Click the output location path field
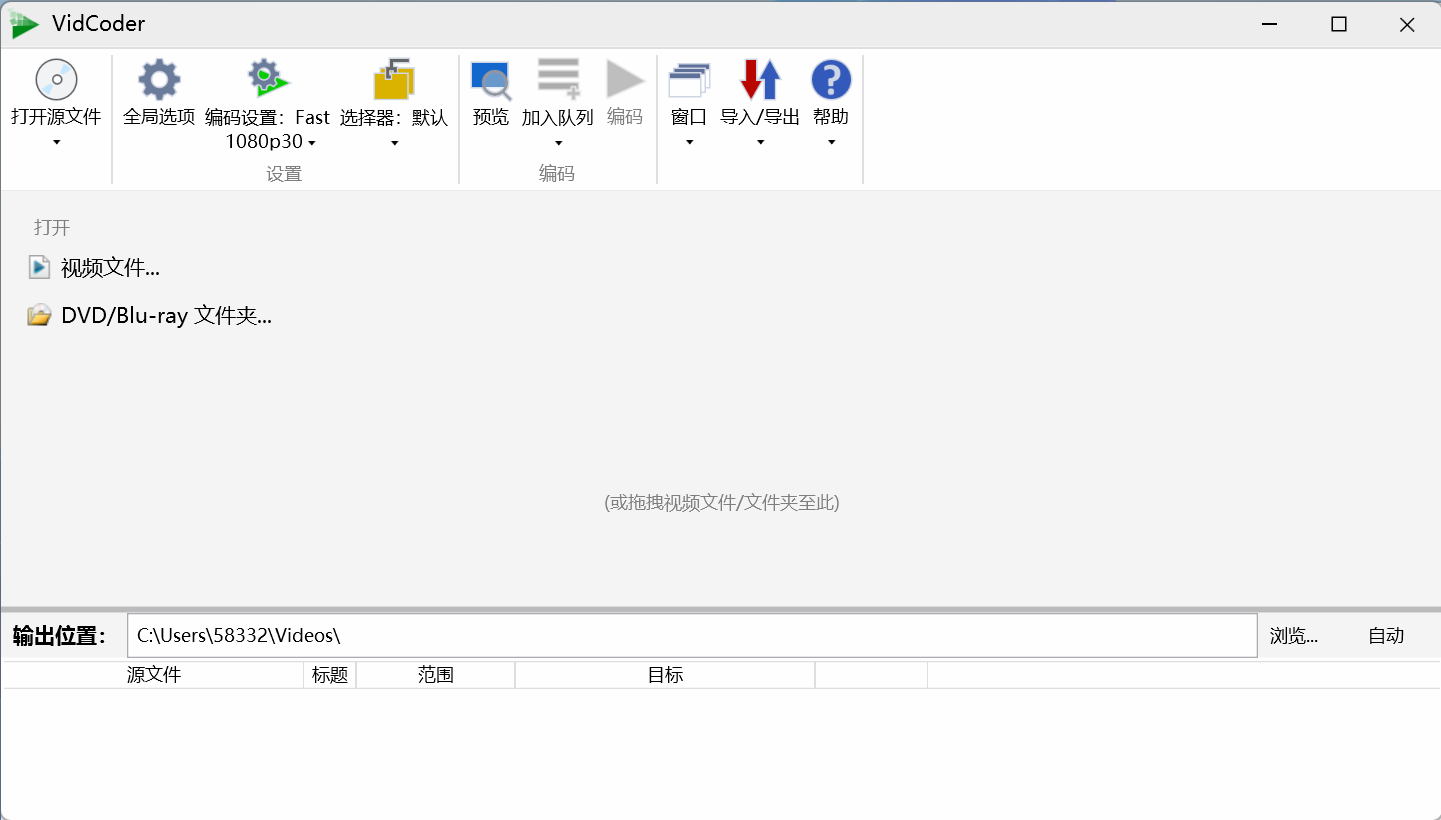 pyautogui.click(x=692, y=636)
